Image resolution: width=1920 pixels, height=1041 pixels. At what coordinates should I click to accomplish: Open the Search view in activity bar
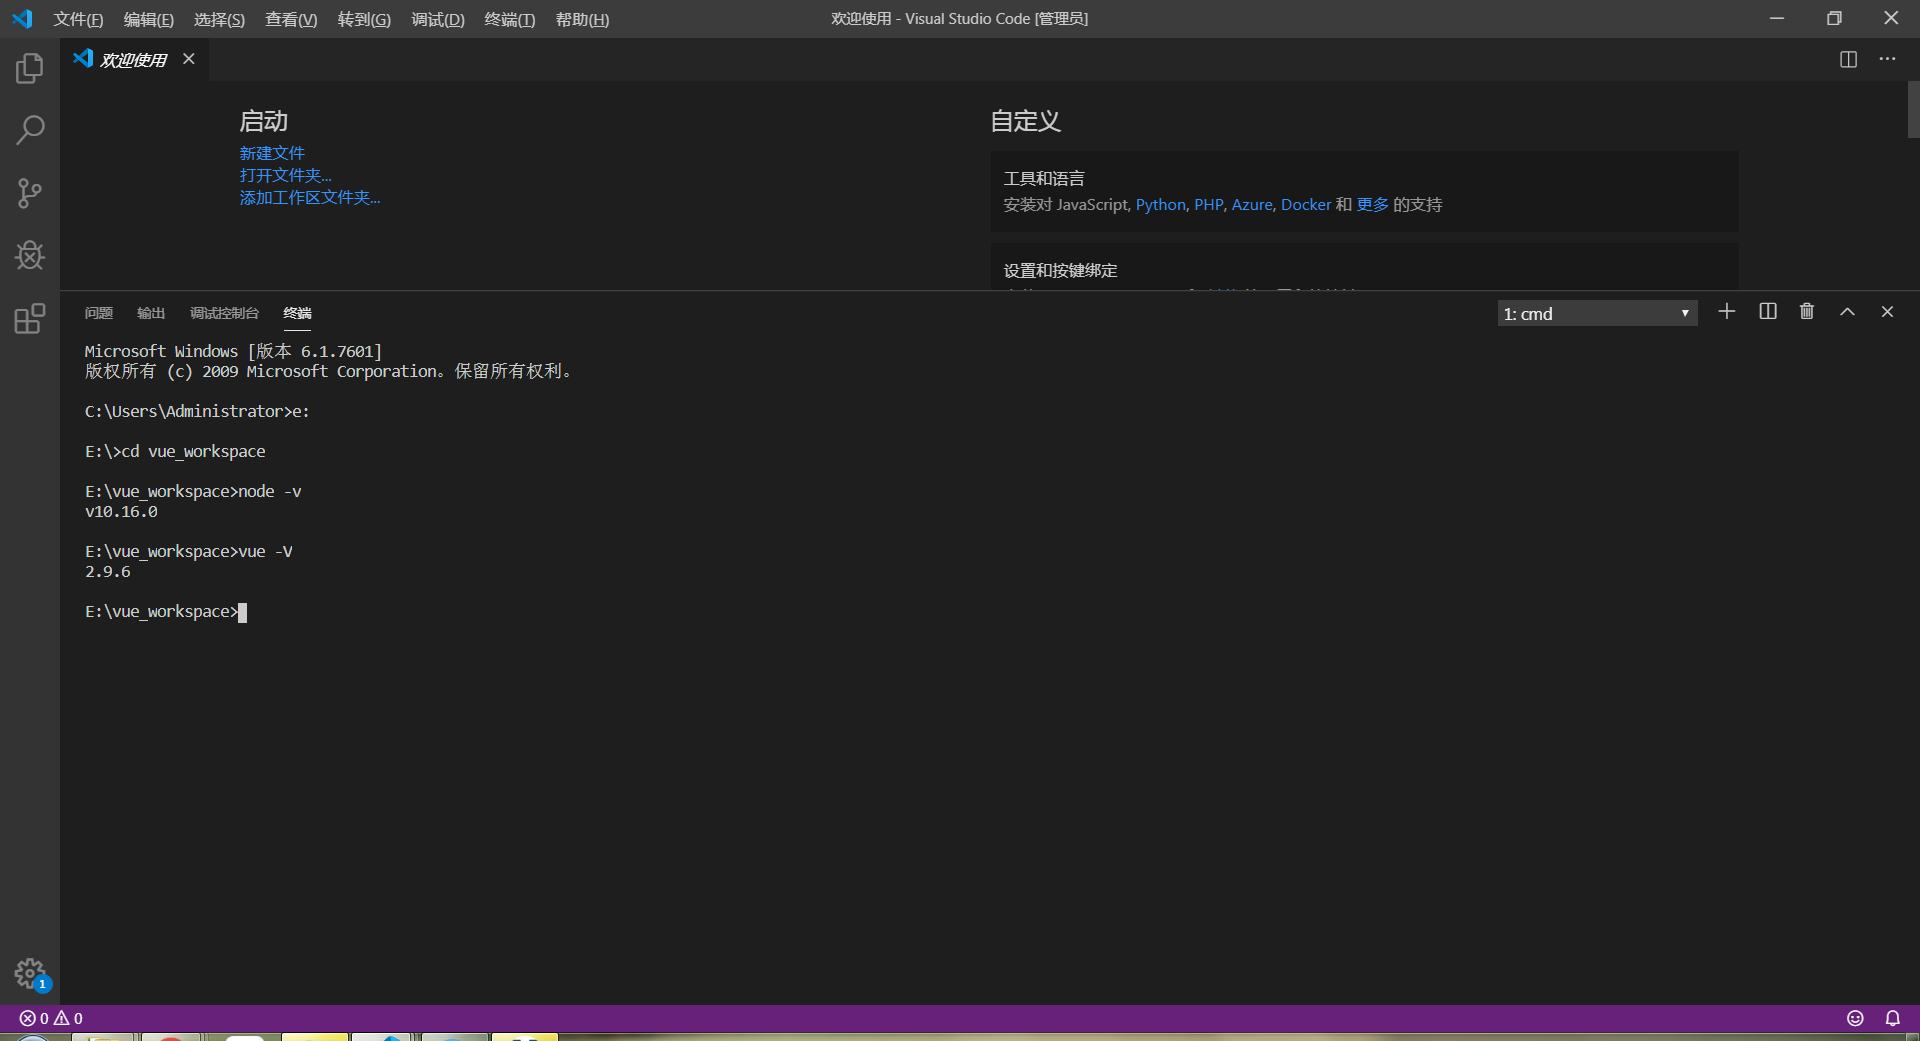[30, 130]
